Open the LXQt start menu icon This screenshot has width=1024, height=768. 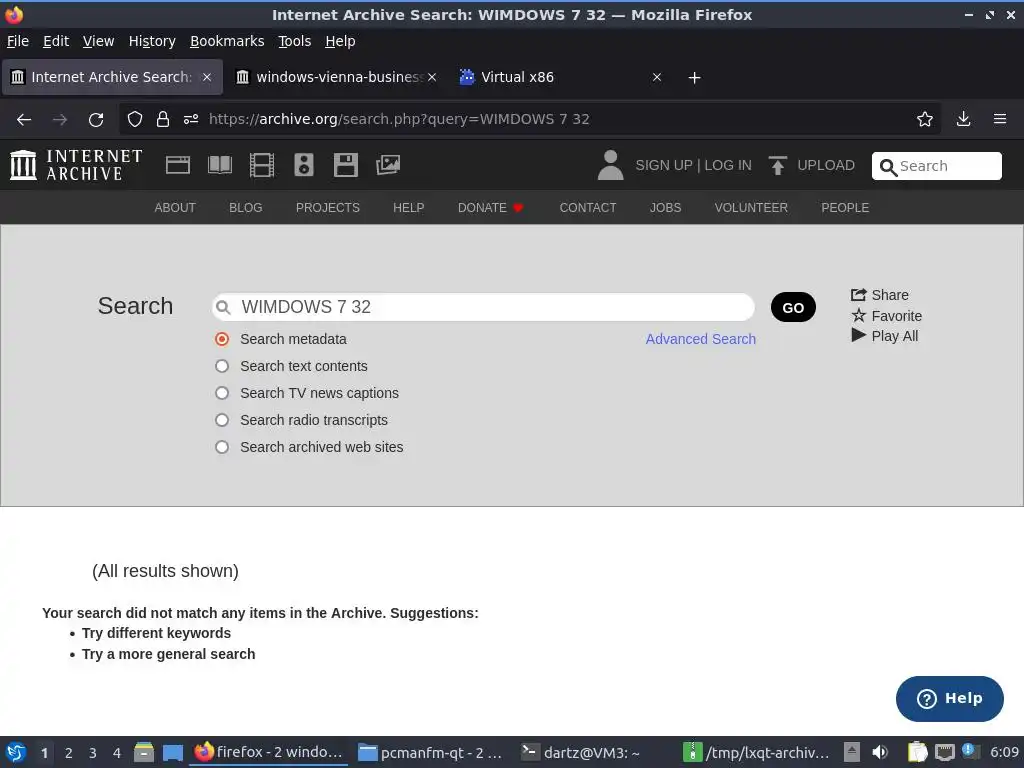16,752
